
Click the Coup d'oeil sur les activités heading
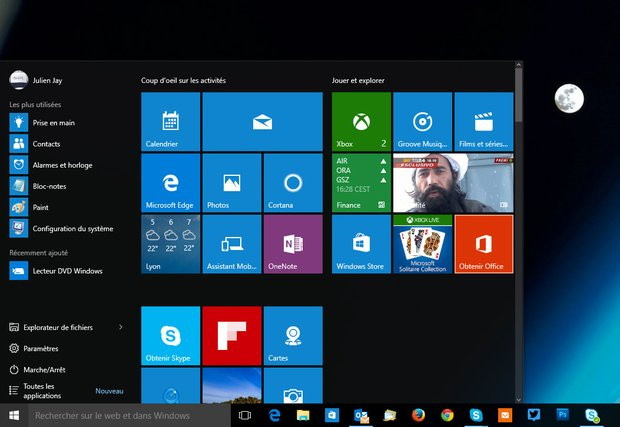pos(183,80)
